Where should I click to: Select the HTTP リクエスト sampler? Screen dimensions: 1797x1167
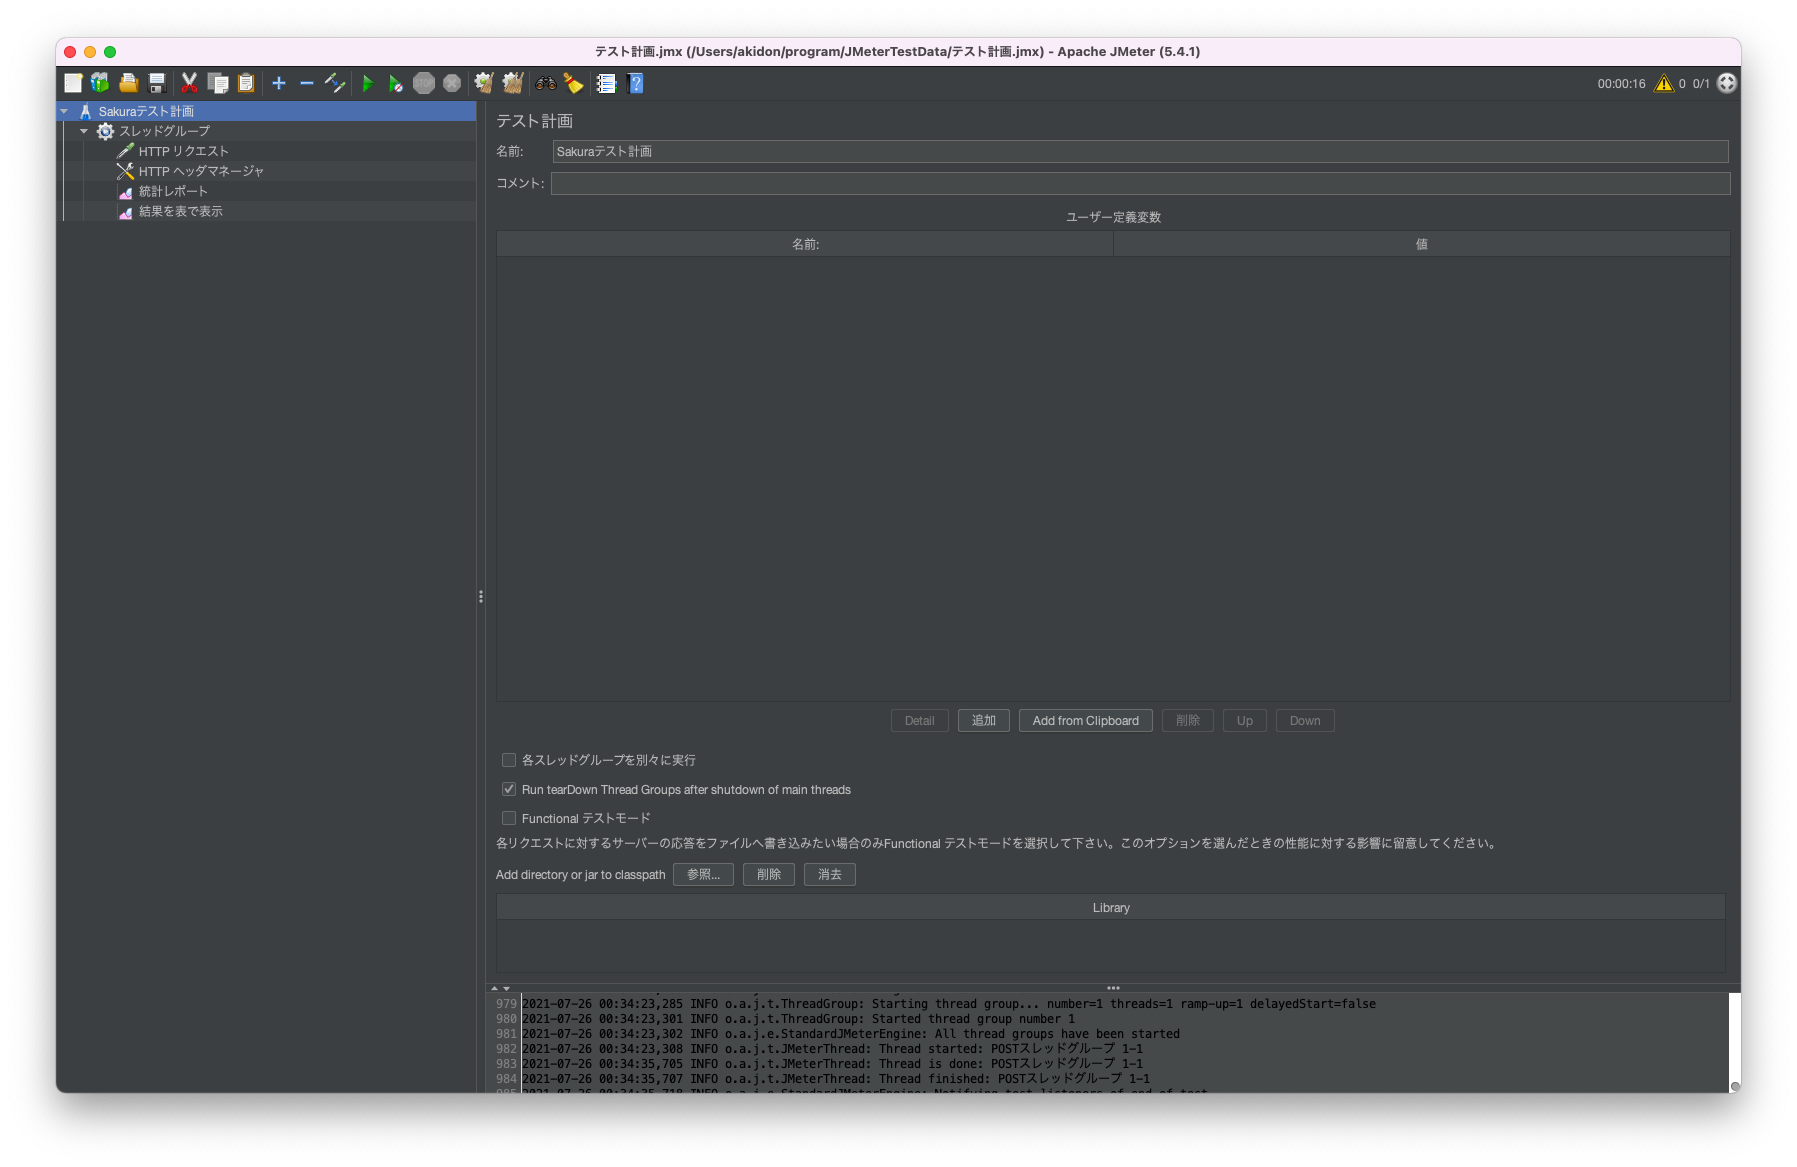click(184, 151)
